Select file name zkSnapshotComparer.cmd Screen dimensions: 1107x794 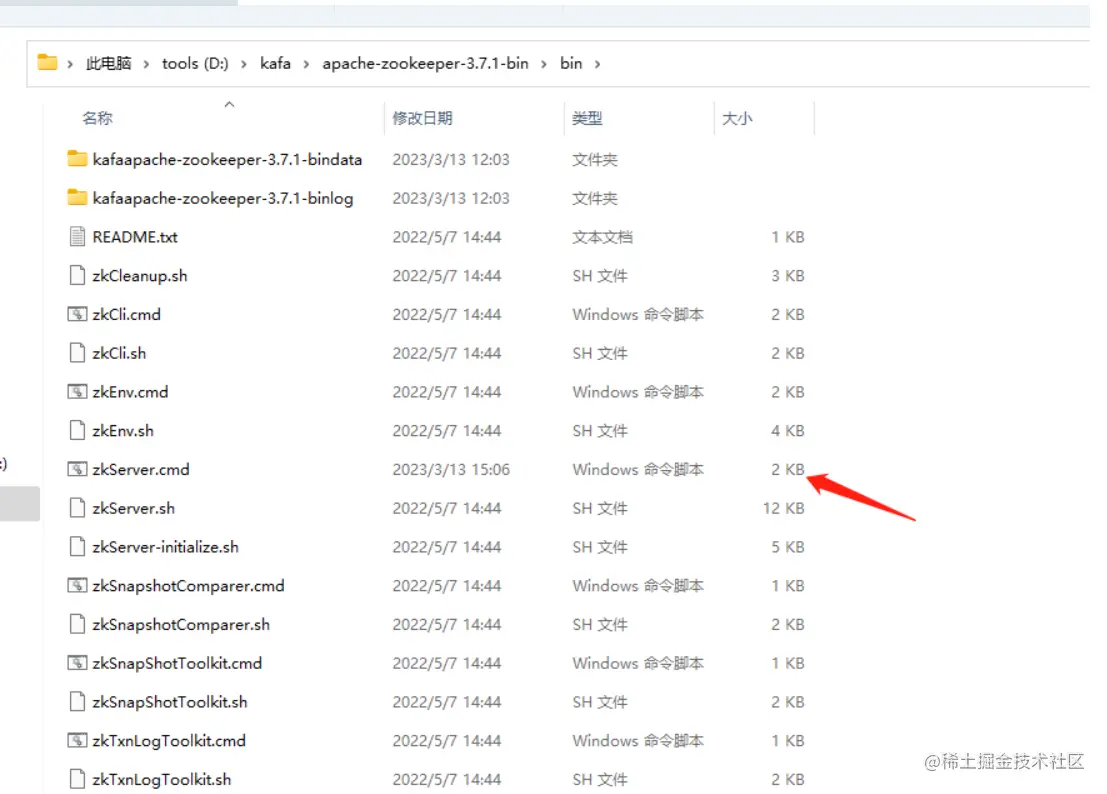pos(189,586)
